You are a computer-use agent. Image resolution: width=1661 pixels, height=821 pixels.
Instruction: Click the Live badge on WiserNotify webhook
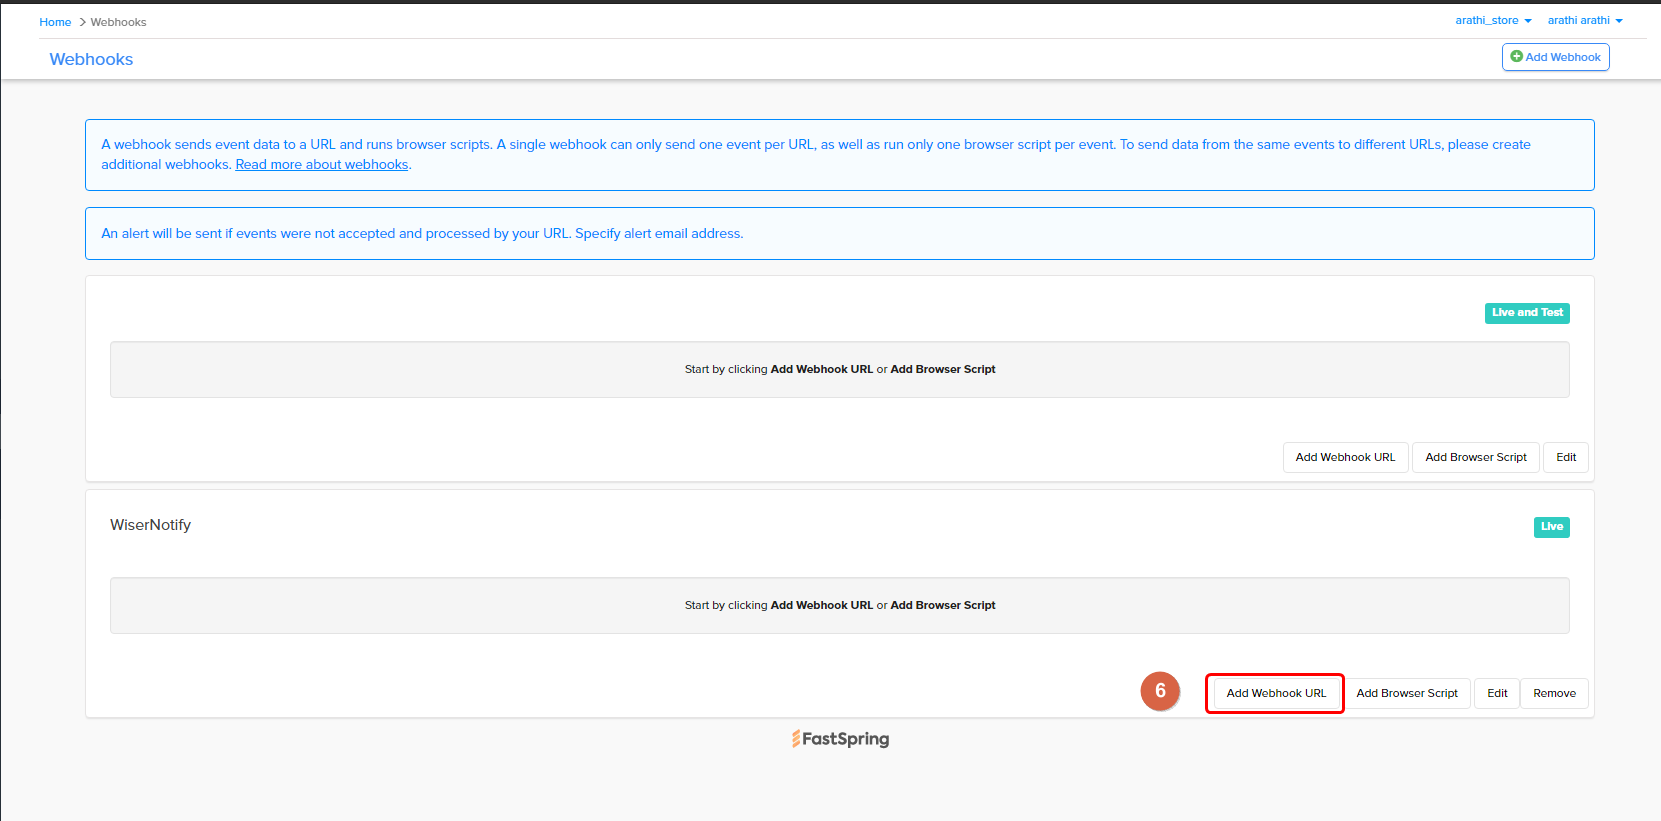click(x=1551, y=527)
